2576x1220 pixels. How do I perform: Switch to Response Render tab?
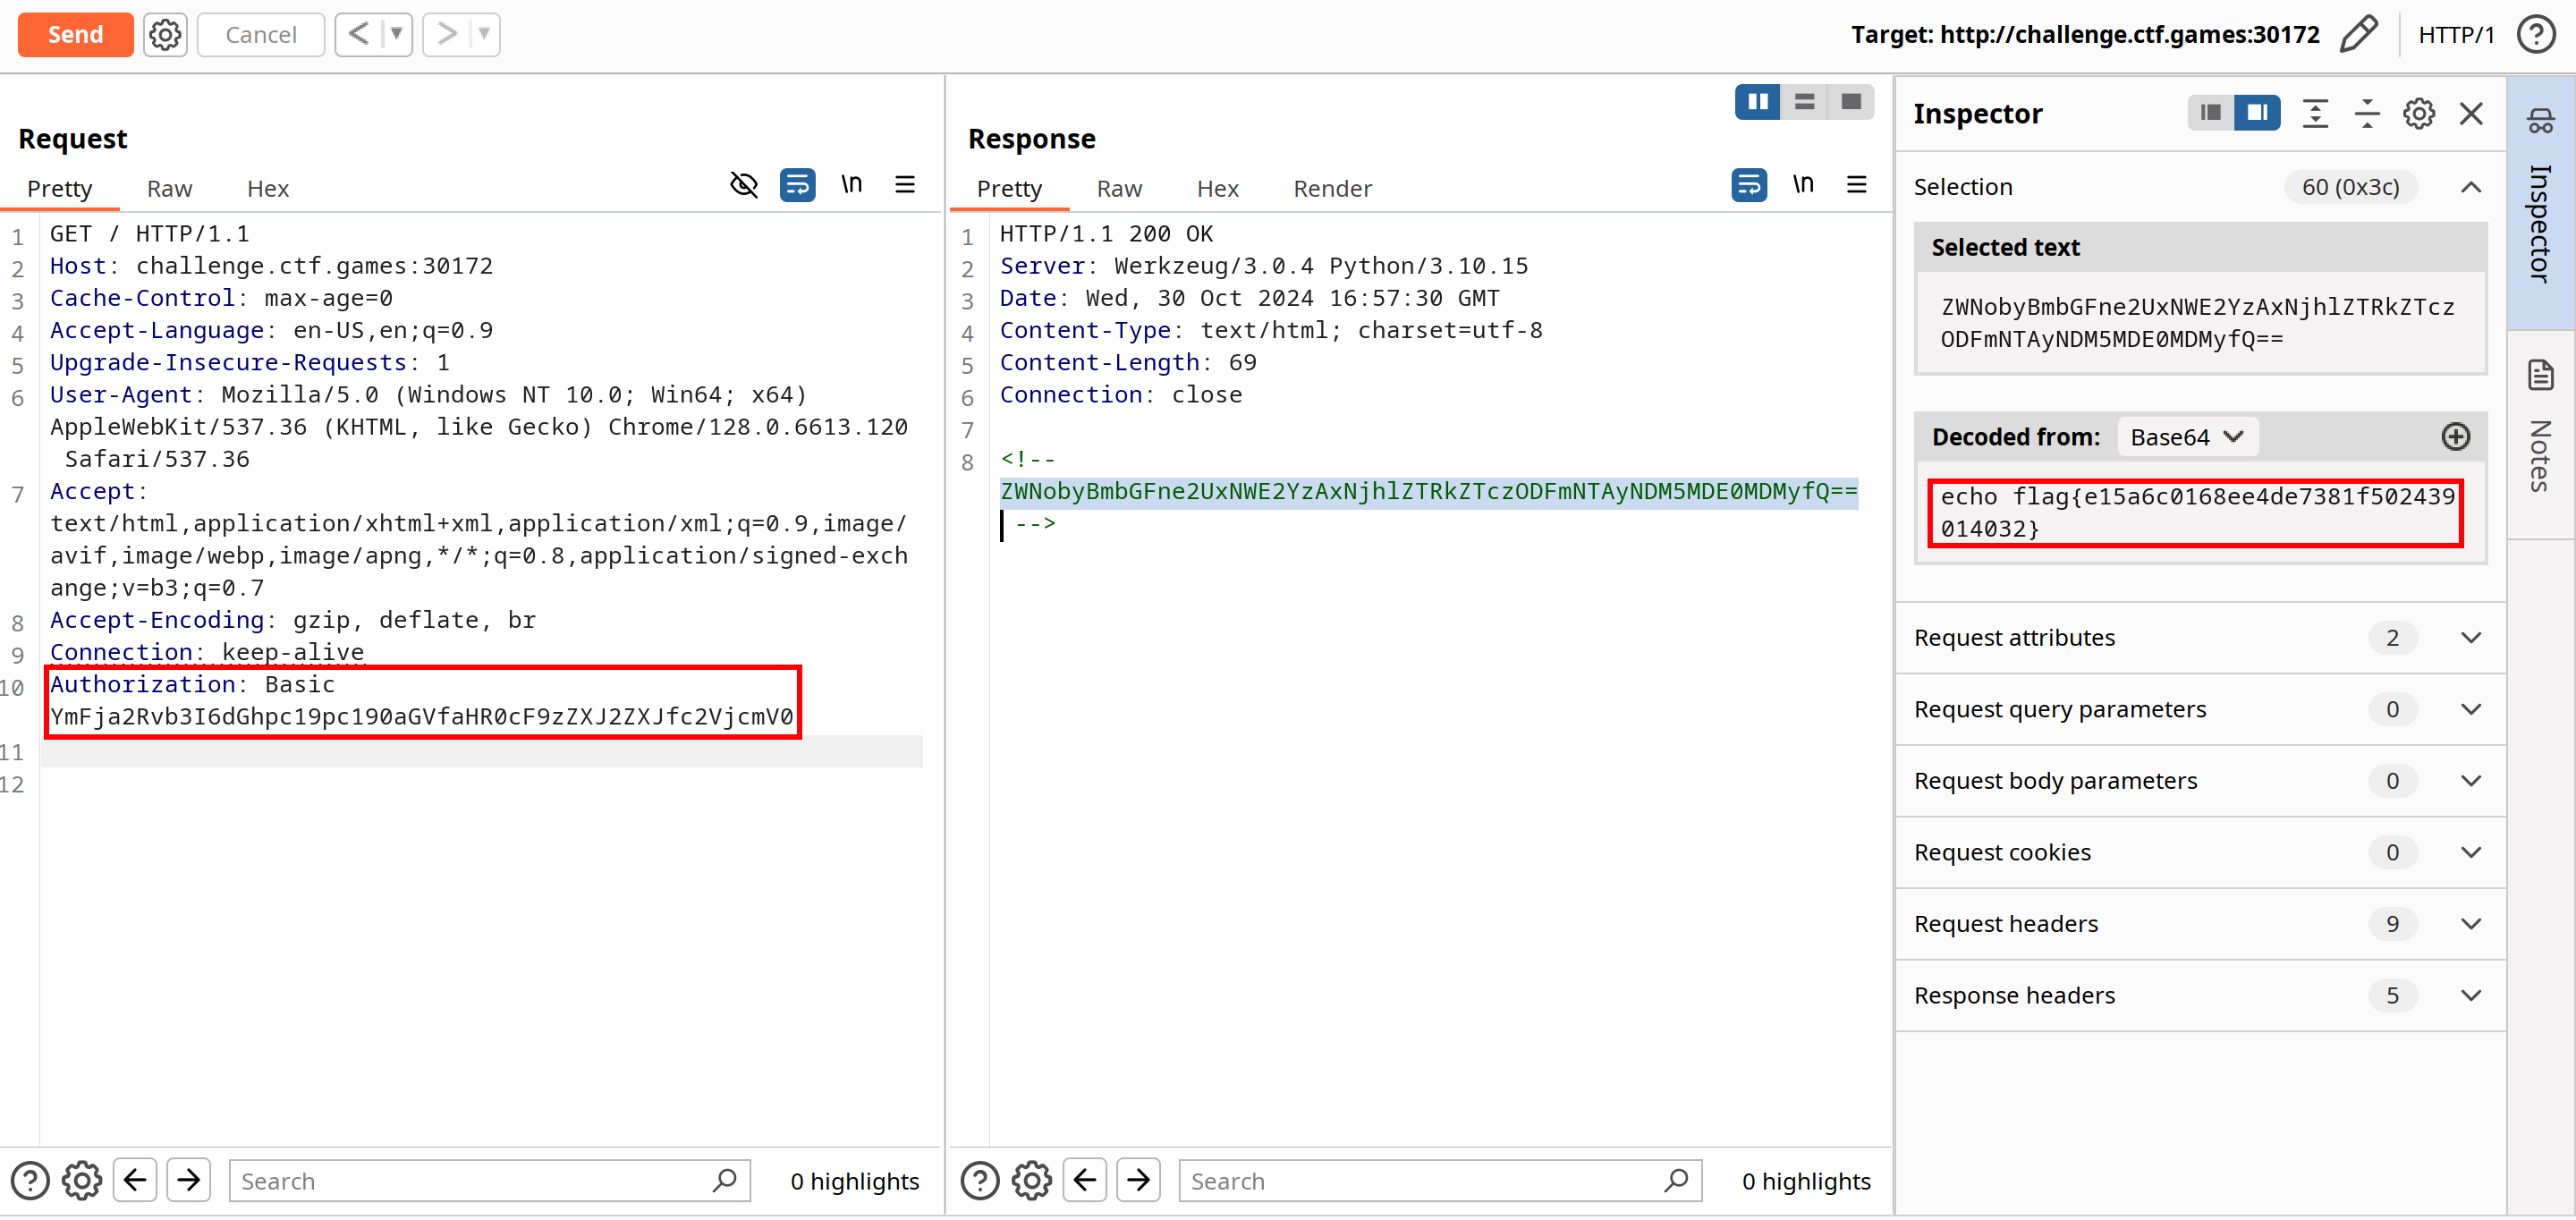point(1331,189)
